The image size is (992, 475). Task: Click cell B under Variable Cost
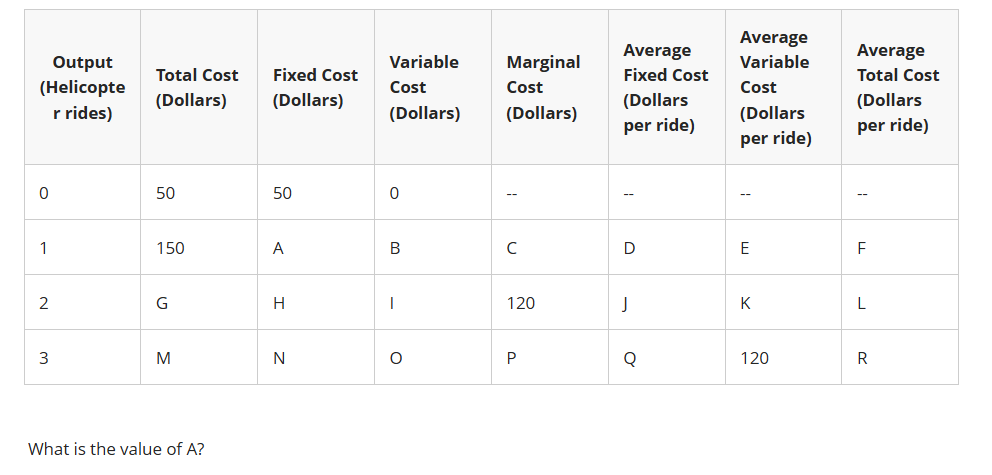(395, 248)
